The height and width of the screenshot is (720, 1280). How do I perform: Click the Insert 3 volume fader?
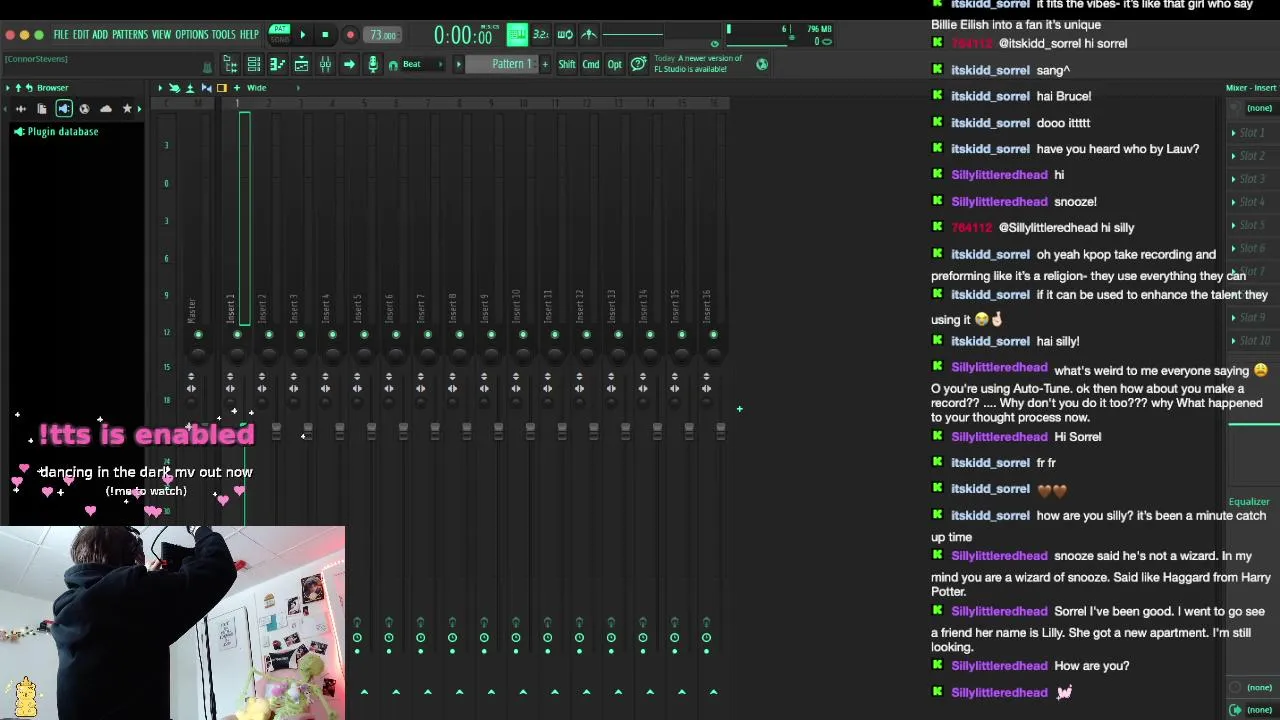point(308,431)
